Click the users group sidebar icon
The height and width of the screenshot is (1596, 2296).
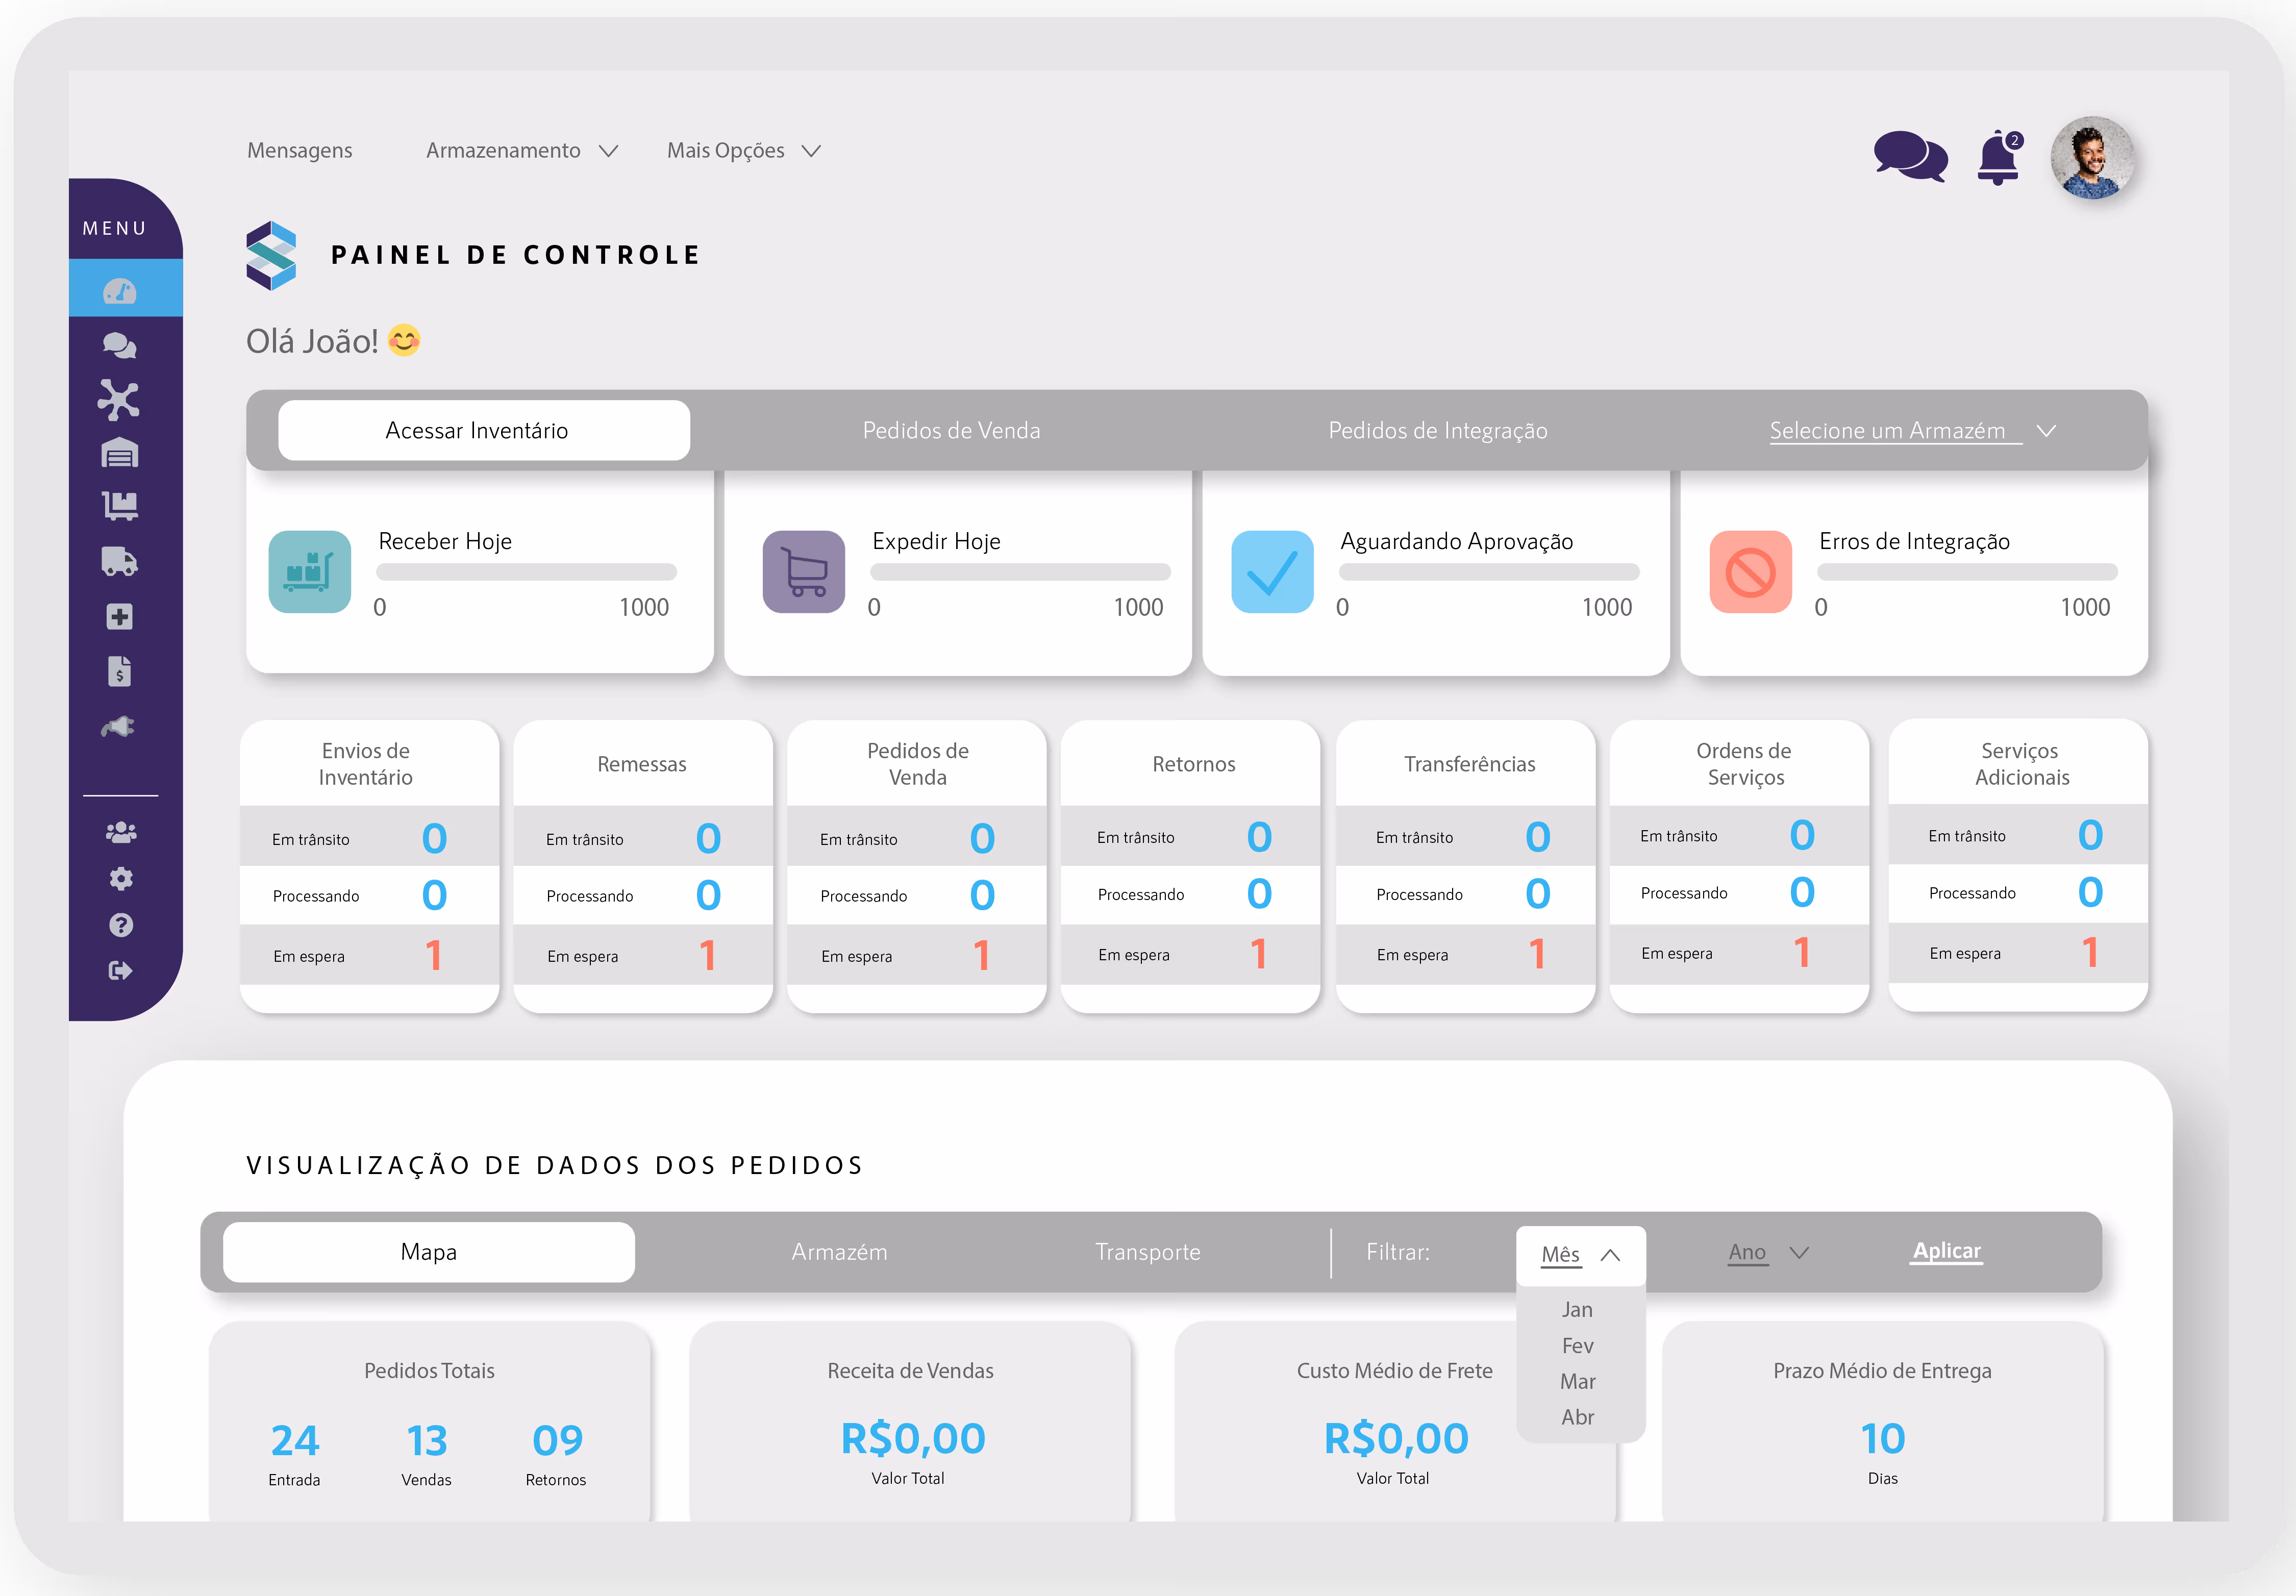coord(121,832)
